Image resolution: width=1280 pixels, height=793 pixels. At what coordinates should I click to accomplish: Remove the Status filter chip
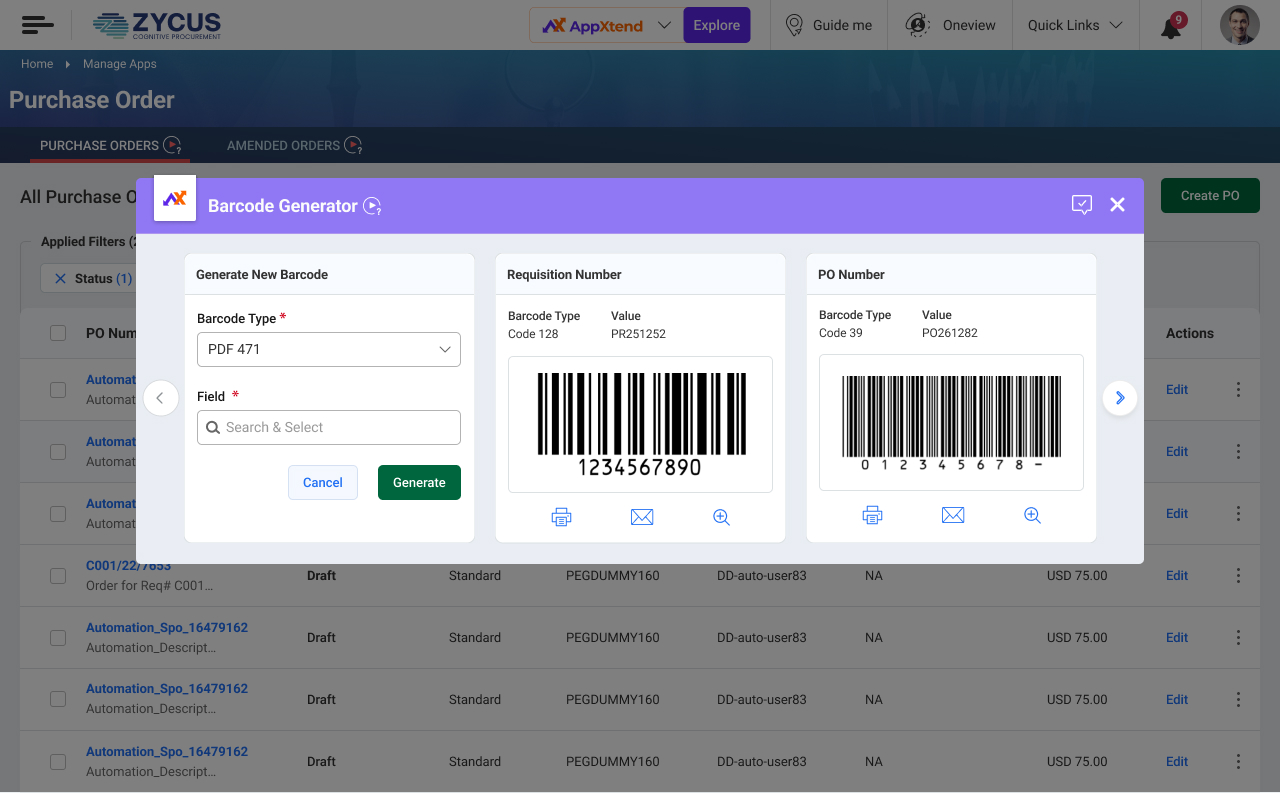coord(60,279)
